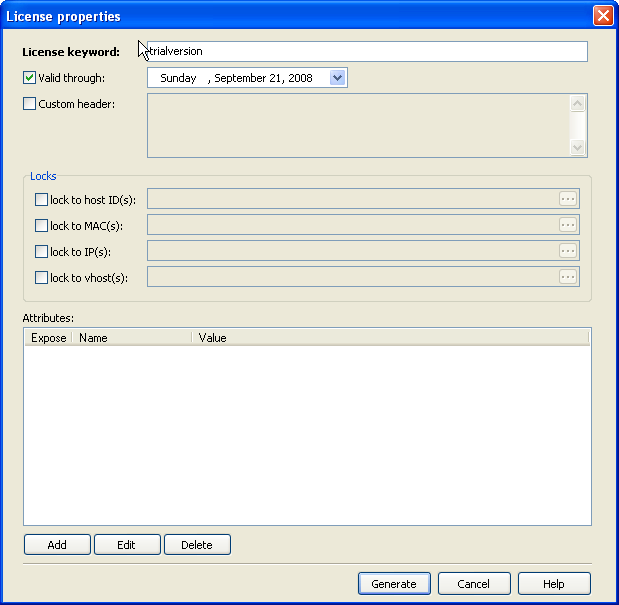
Task: Click the browse button for IP(s)
Action: click(x=568, y=251)
